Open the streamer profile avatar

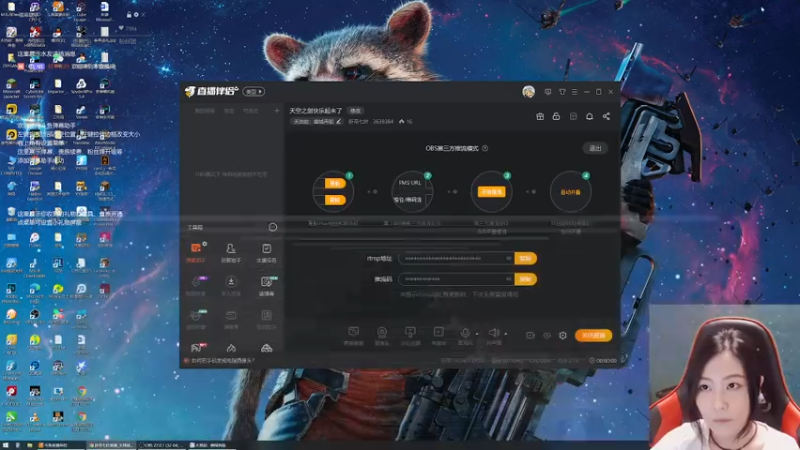coord(528,92)
